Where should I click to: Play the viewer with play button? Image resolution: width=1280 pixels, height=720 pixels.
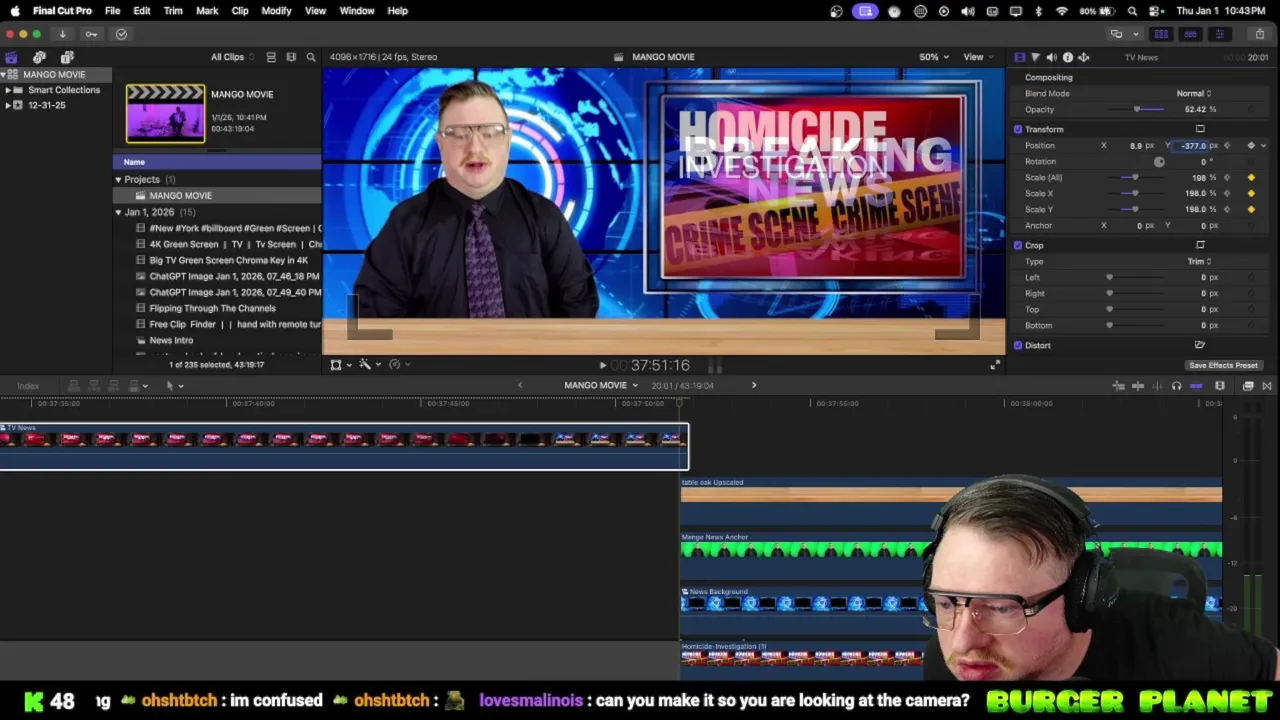(602, 366)
